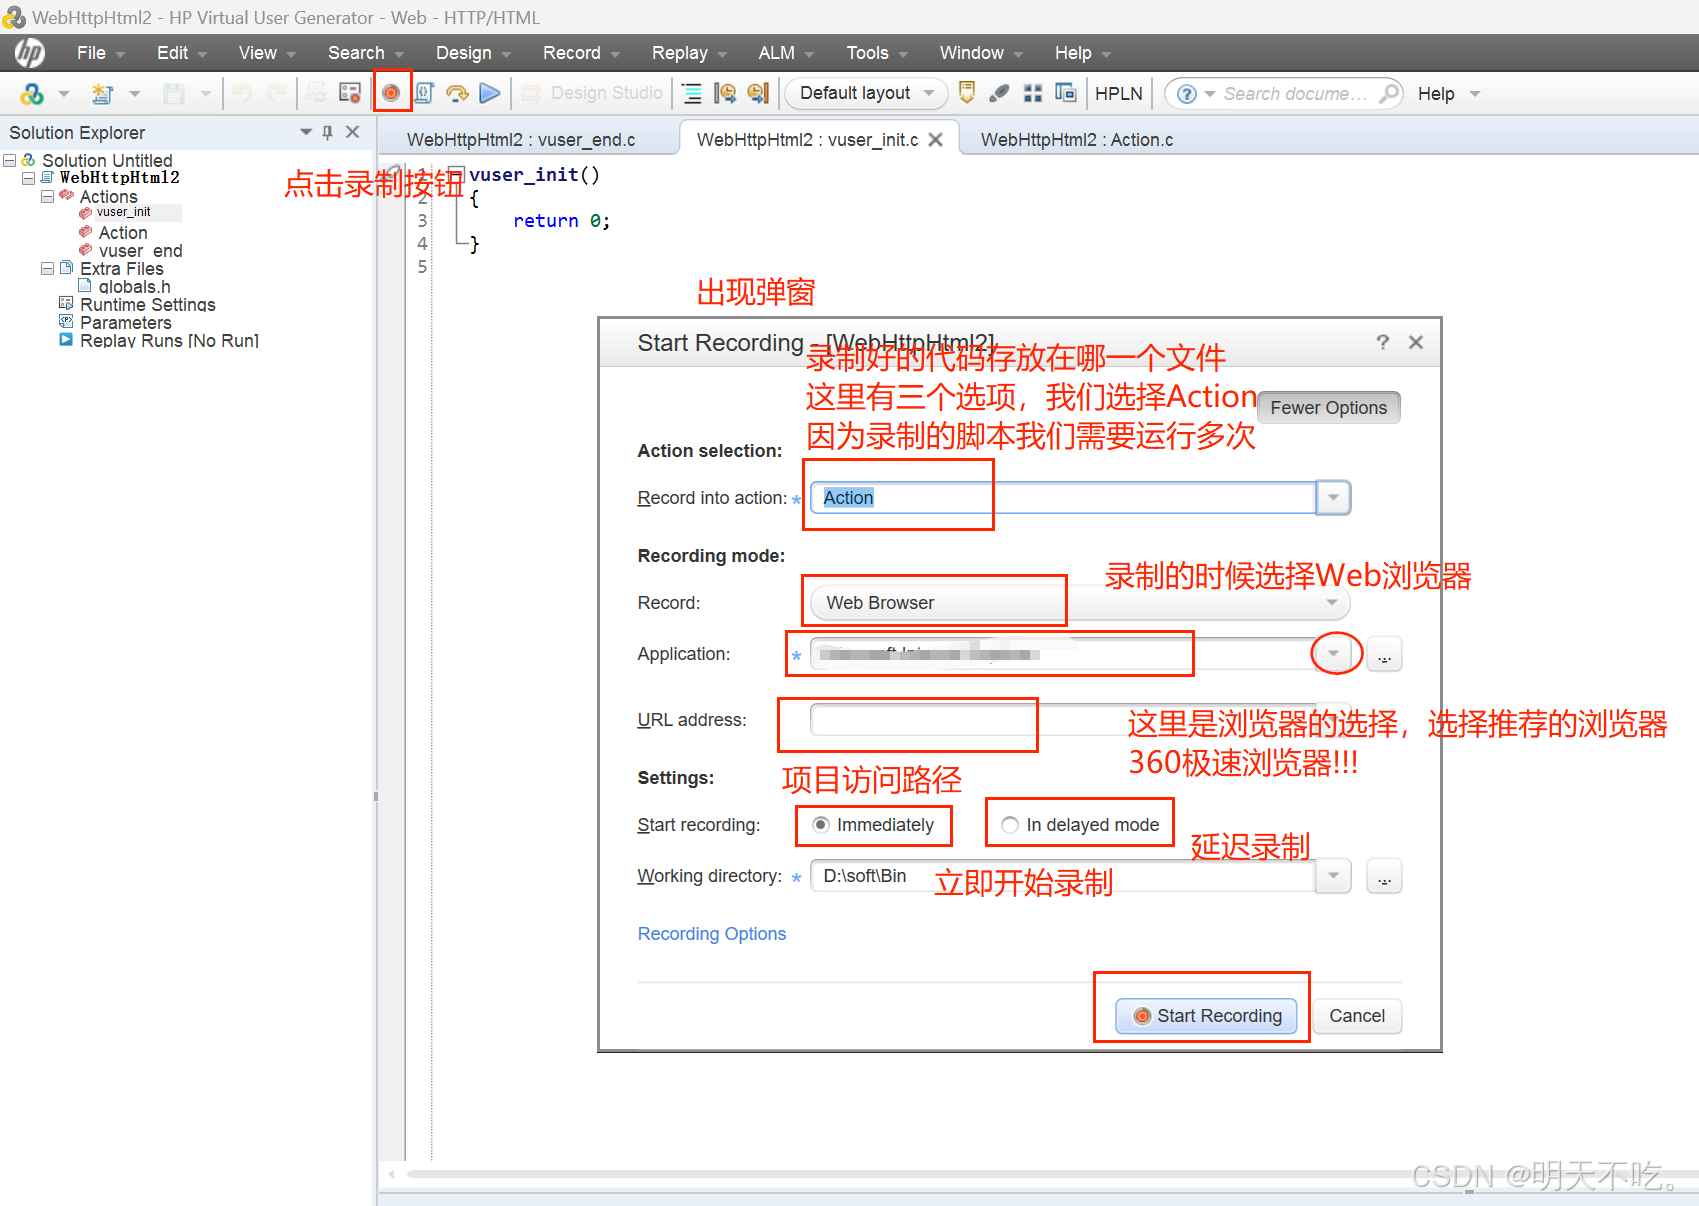Click the Insert Start Transaction icon
Screen dimensions: 1699x1206
coord(725,93)
